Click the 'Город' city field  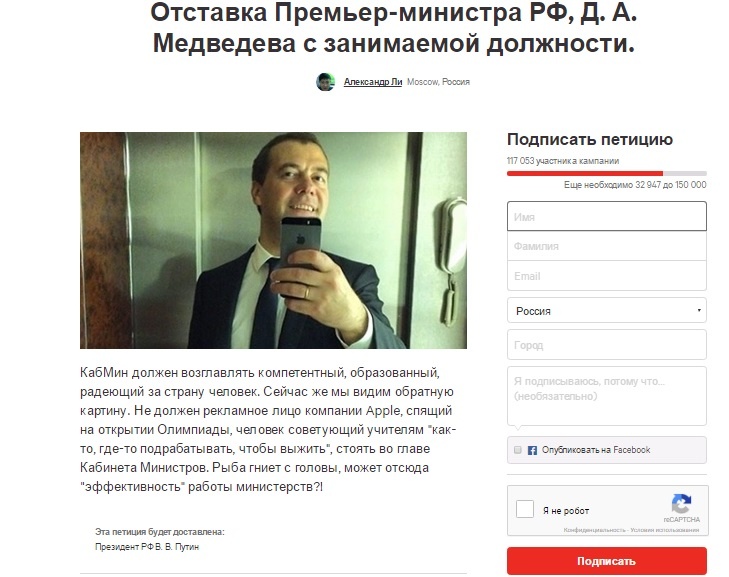[607, 345]
